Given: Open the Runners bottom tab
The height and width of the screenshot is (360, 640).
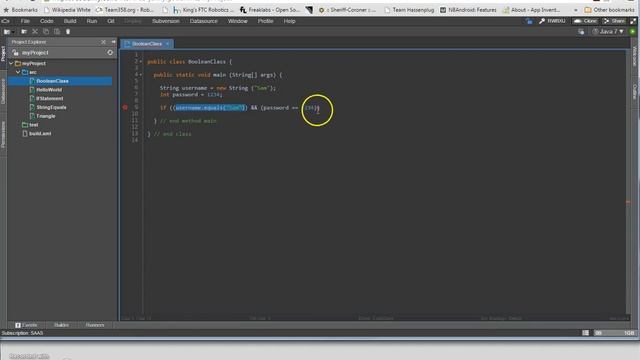Looking at the screenshot, I should 95,325.
